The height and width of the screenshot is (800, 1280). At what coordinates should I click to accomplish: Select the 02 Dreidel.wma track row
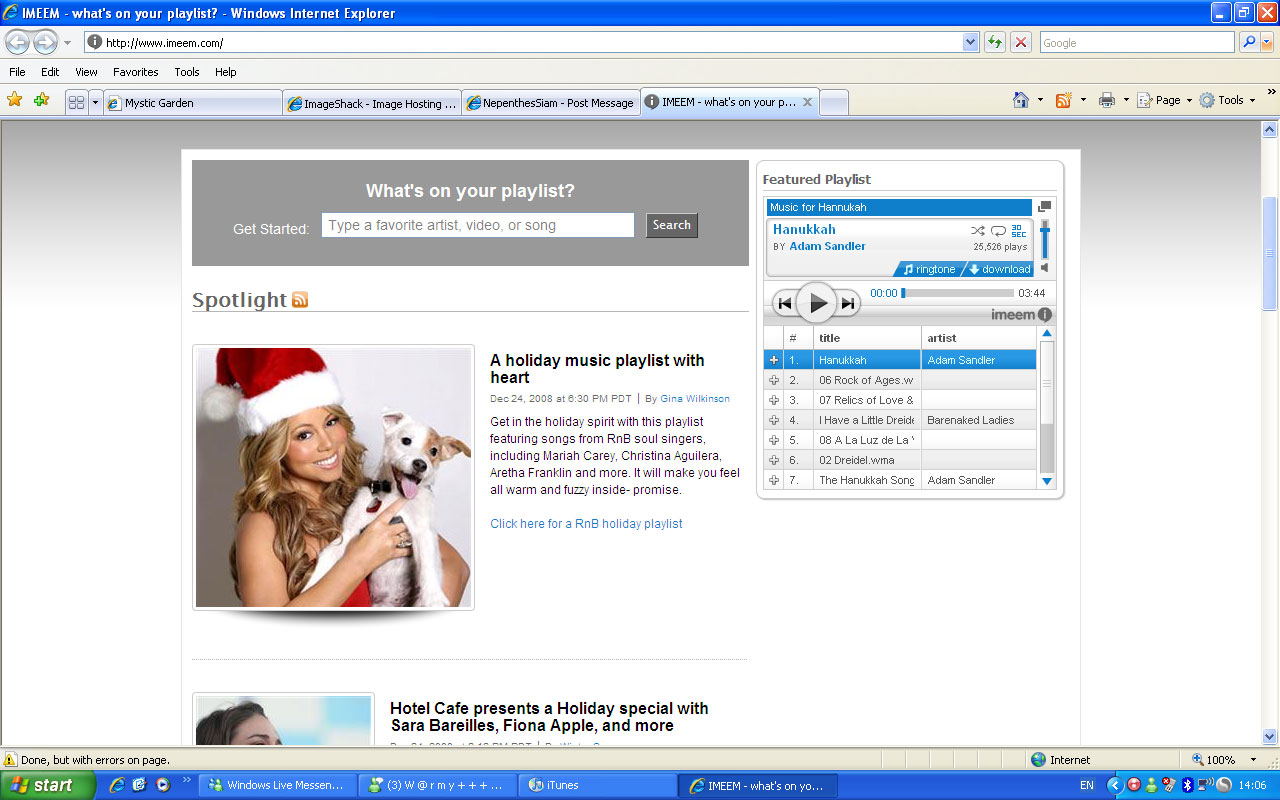click(x=900, y=460)
